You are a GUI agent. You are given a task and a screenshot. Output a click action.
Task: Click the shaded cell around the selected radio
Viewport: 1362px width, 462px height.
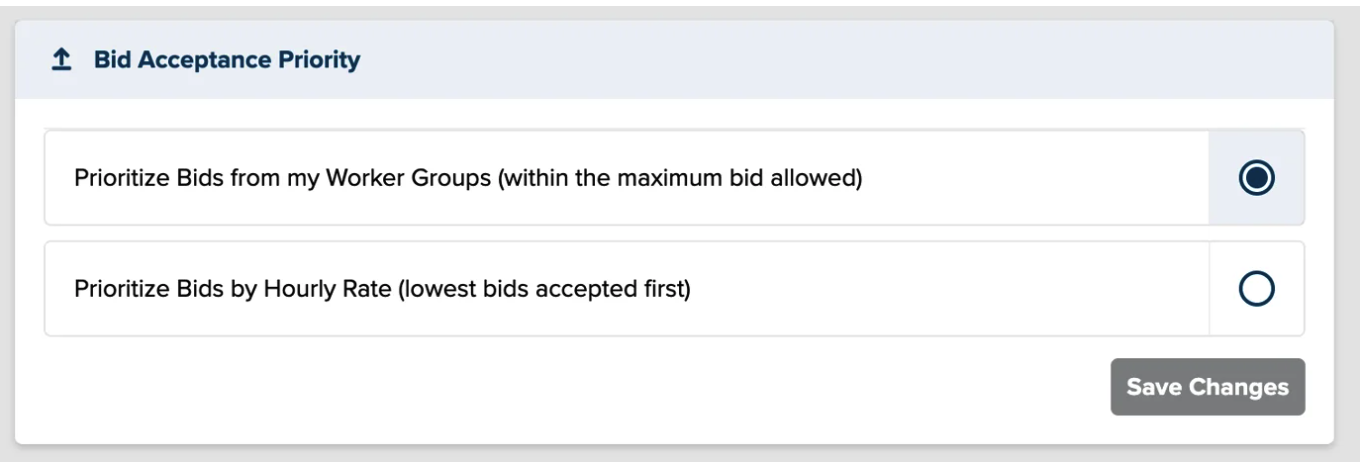click(1256, 178)
